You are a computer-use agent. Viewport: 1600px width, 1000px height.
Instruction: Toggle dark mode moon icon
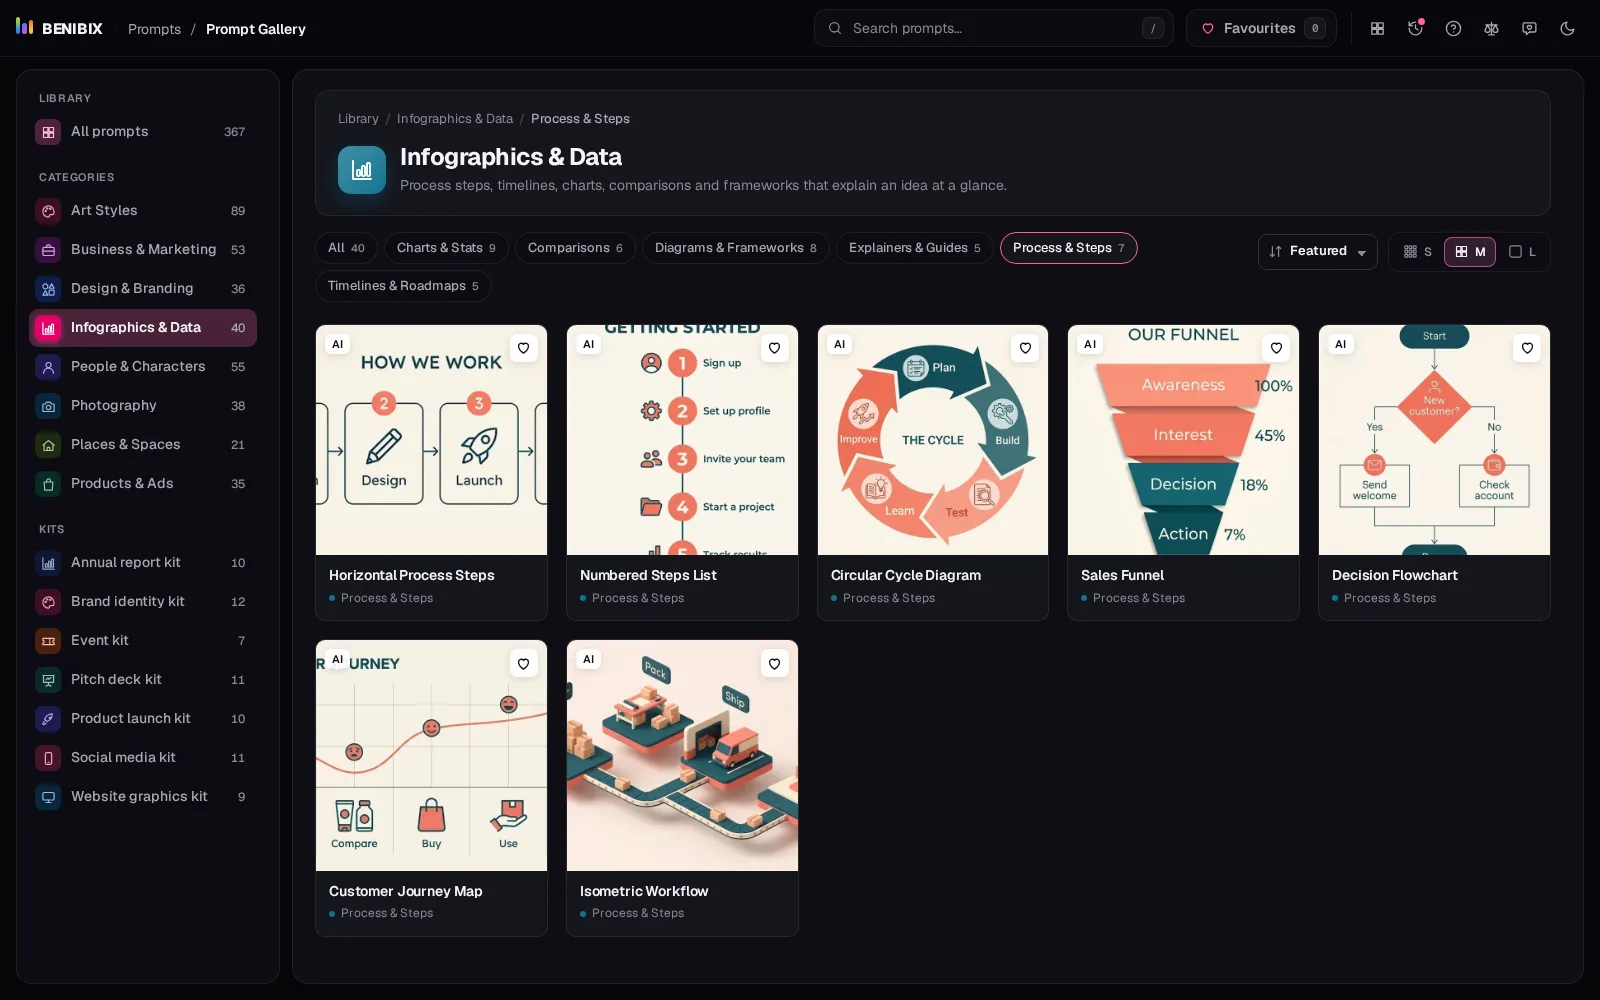point(1567,28)
